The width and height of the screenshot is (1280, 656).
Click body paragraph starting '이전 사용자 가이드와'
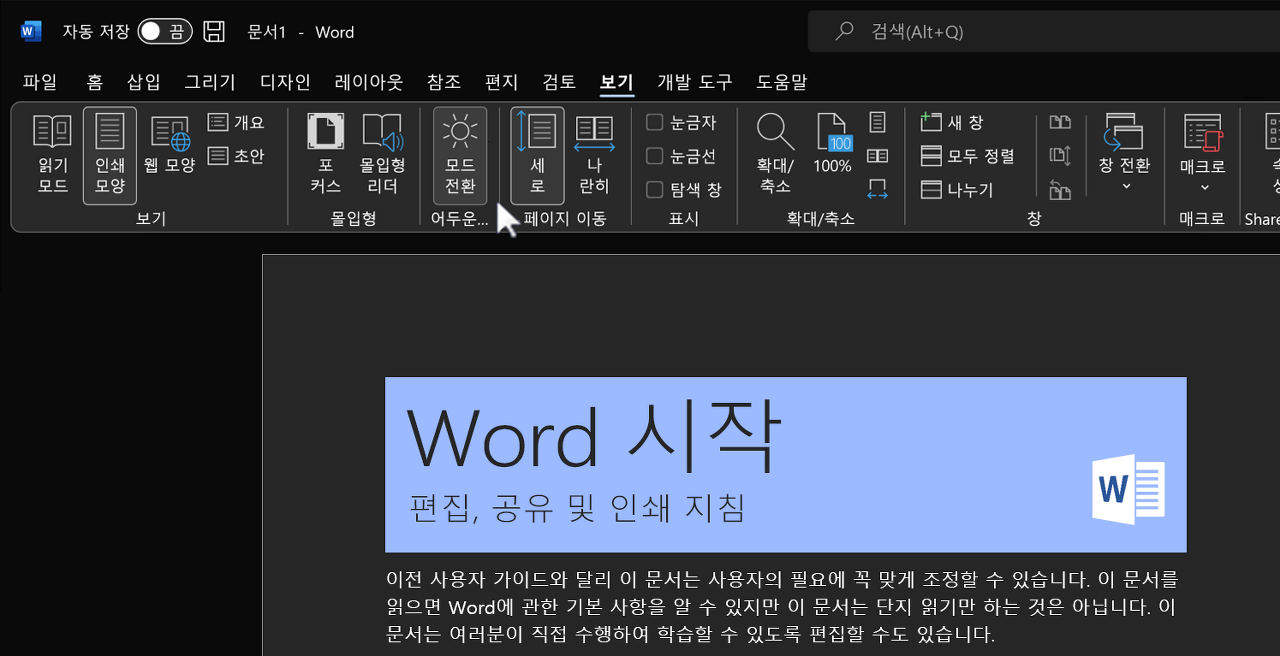783,606
